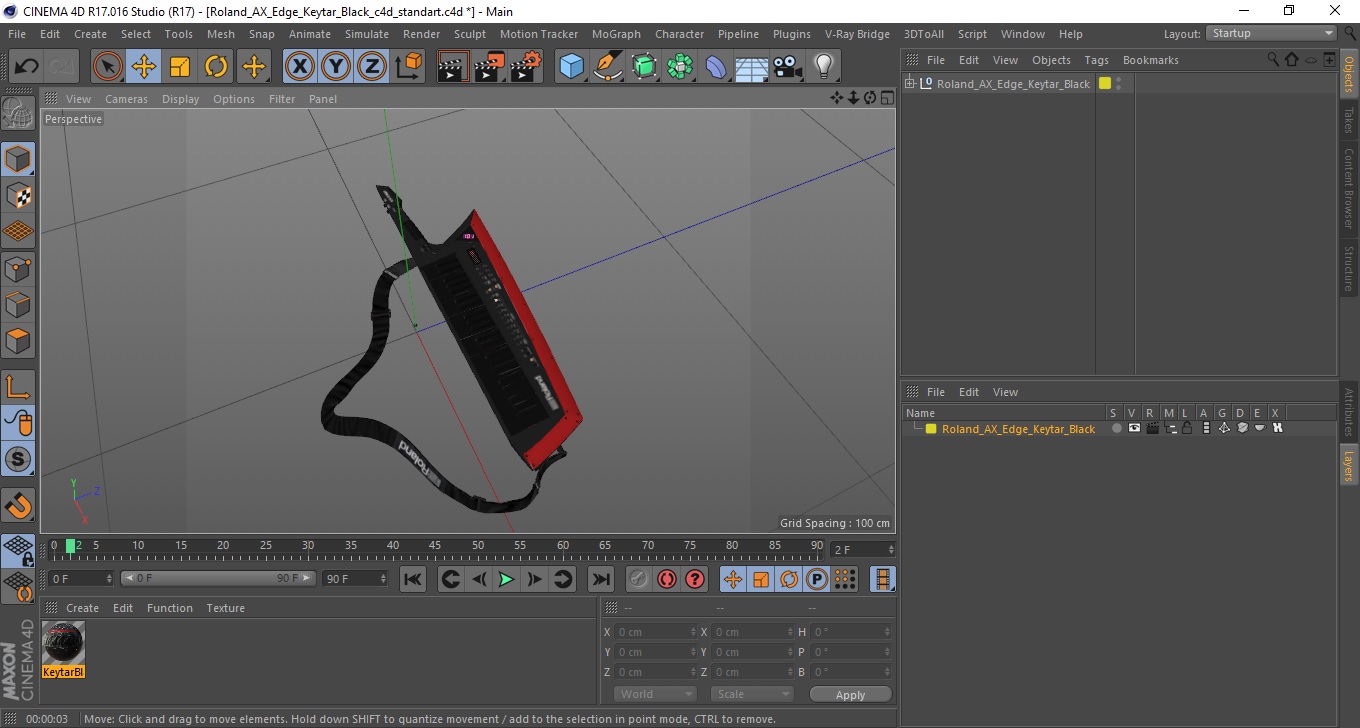The image size is (1360, 728).
Task: Open the Attributes side tab
Action: click(x=1348, y=412)
